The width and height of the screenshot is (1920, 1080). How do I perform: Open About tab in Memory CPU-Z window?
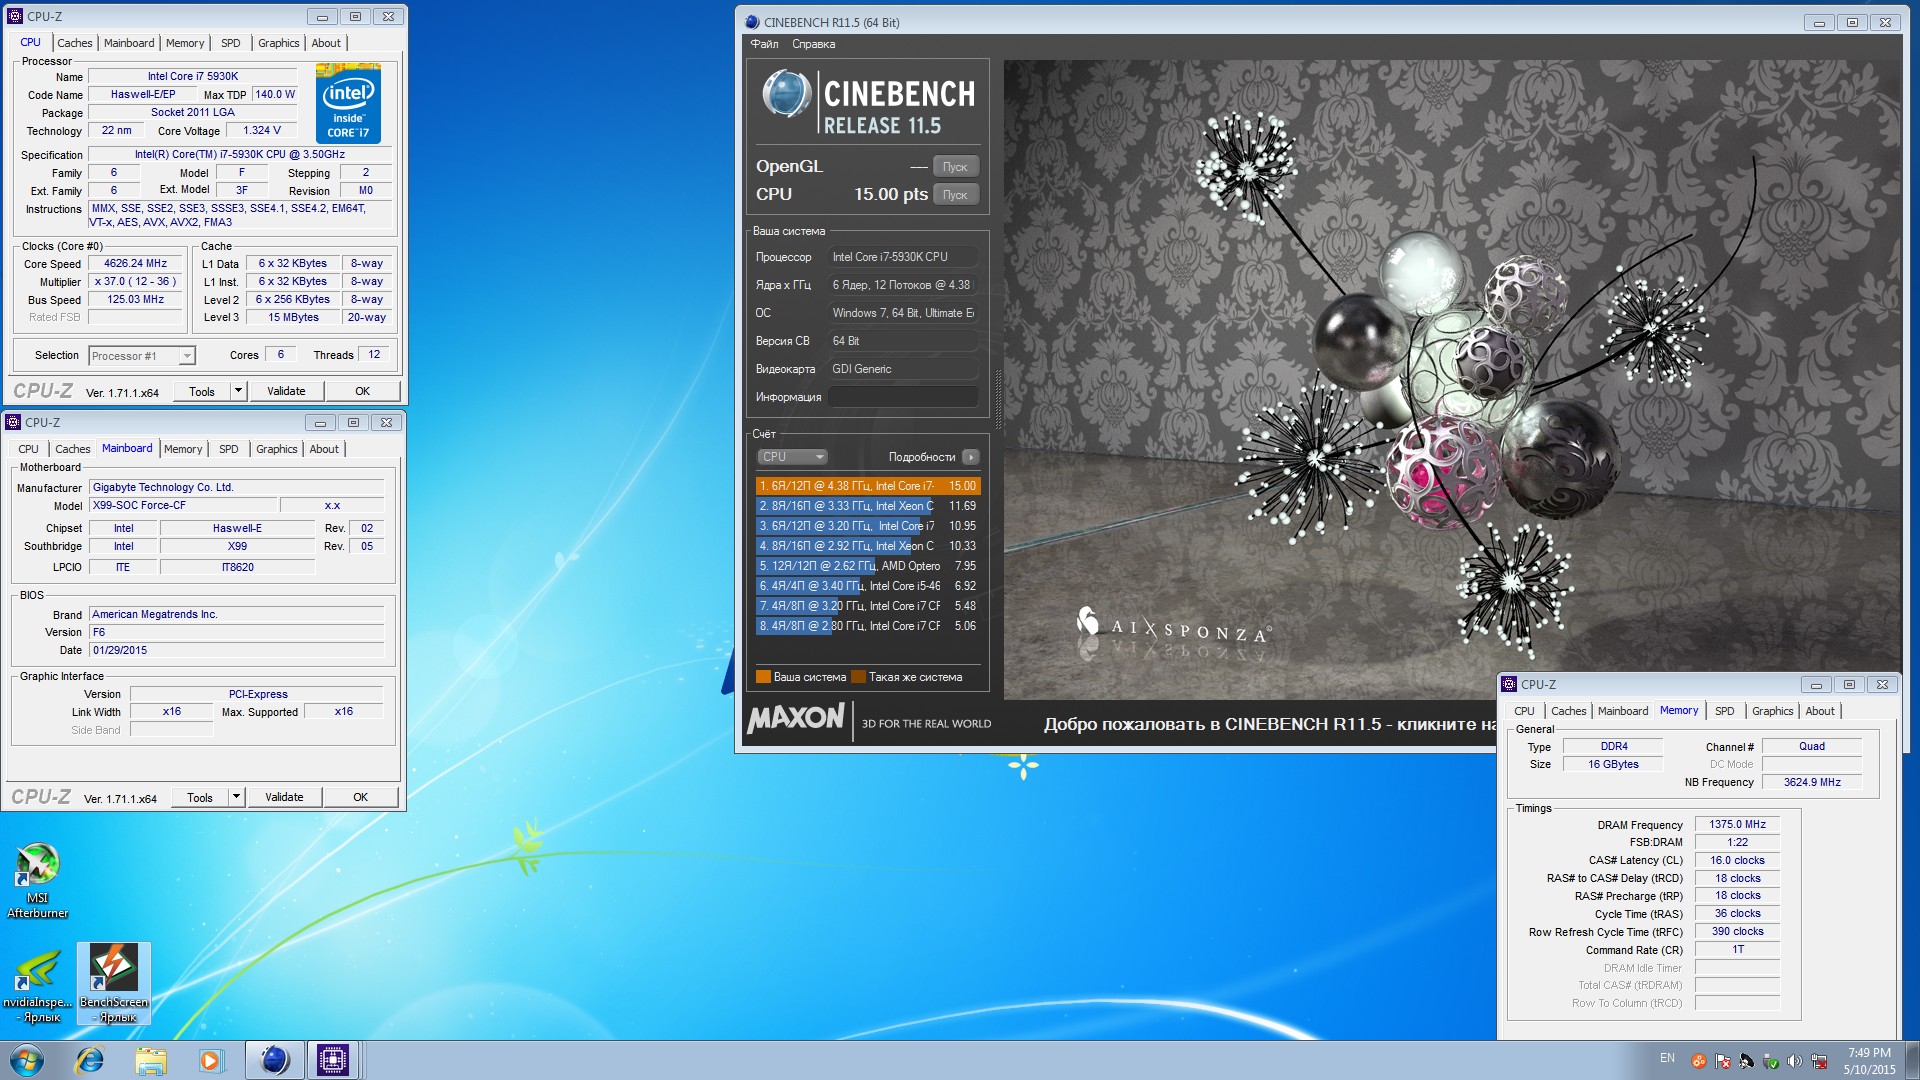tap(1820, 711)
